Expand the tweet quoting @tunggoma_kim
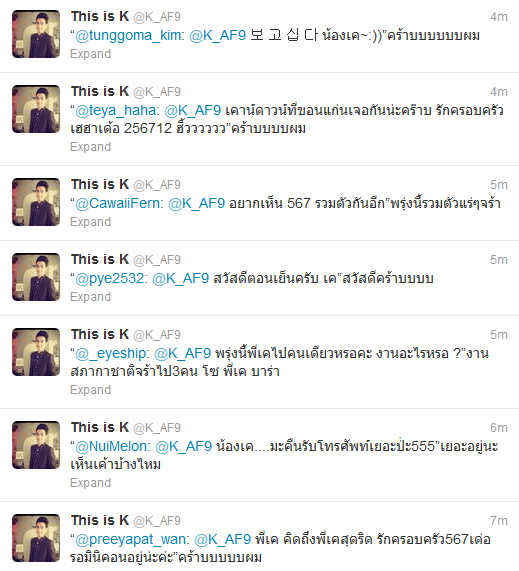The width and height of the screenshot is (519, 571). 91,54
